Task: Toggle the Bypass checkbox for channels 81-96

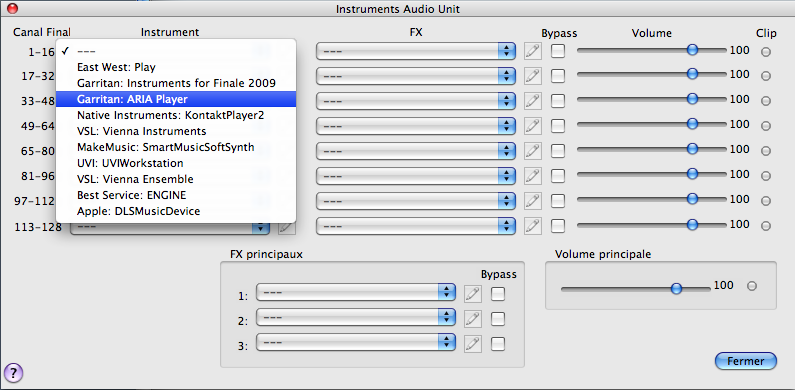Action: (x=558, y=175)
